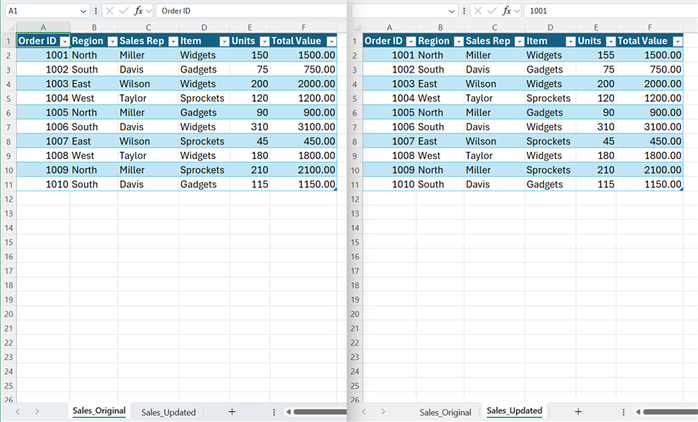This screenshot has height=422, width=698.
Task: Open Region filter dropdown in left window
Action: pyautogui.click(x=113, y=41)
